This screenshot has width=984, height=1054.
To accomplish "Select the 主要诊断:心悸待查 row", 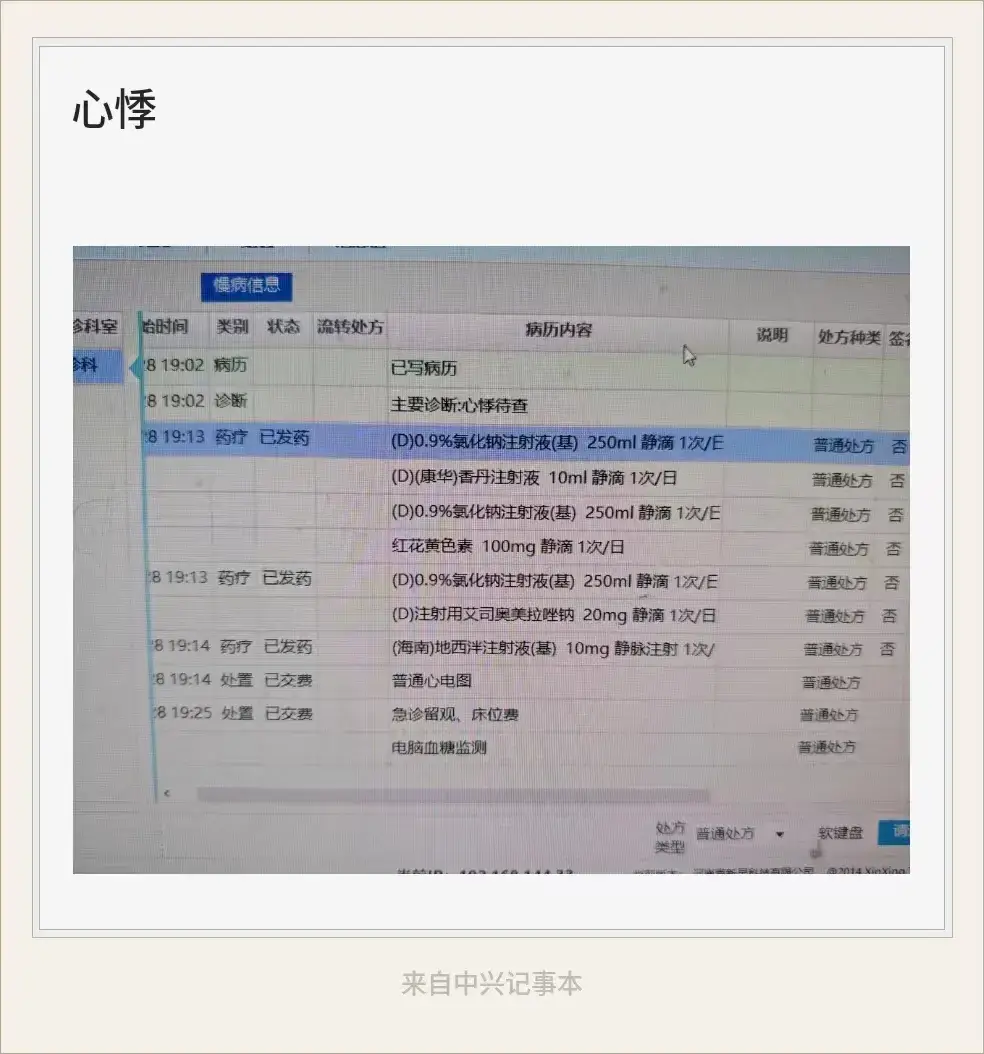I will [x=526, y=404].
